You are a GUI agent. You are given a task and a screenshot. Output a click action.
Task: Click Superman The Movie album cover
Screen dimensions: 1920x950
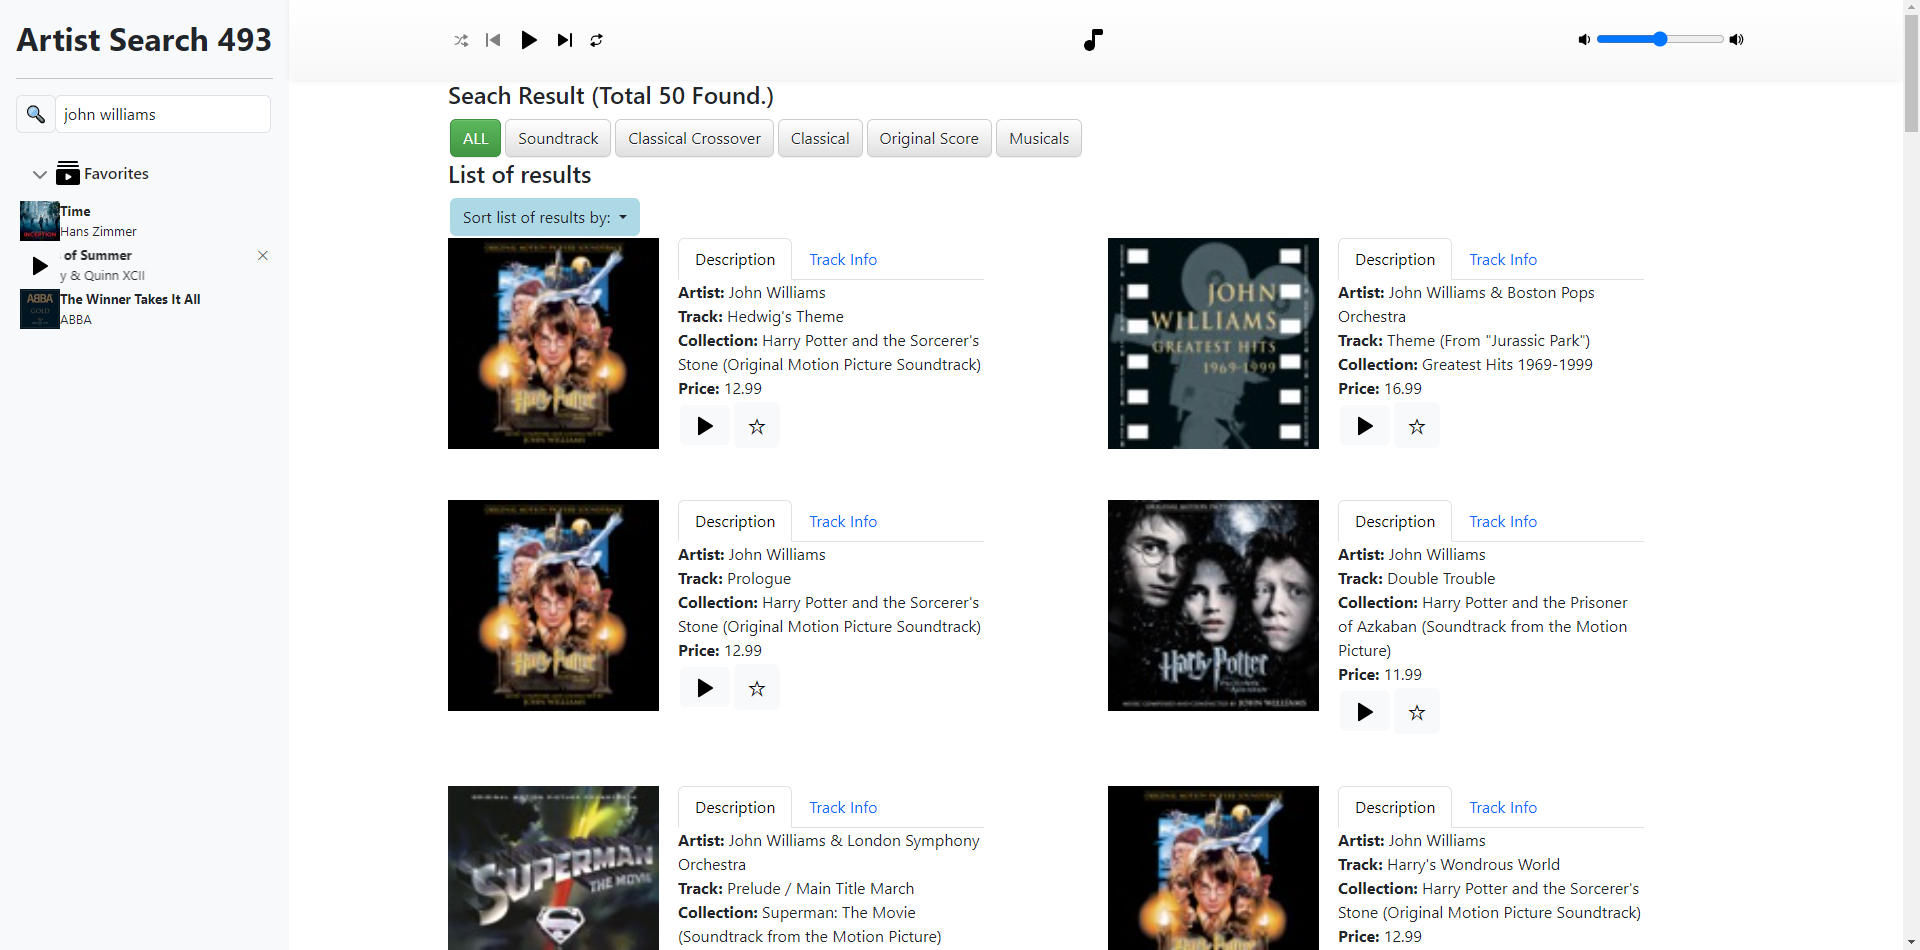click(x=553, y=868)
